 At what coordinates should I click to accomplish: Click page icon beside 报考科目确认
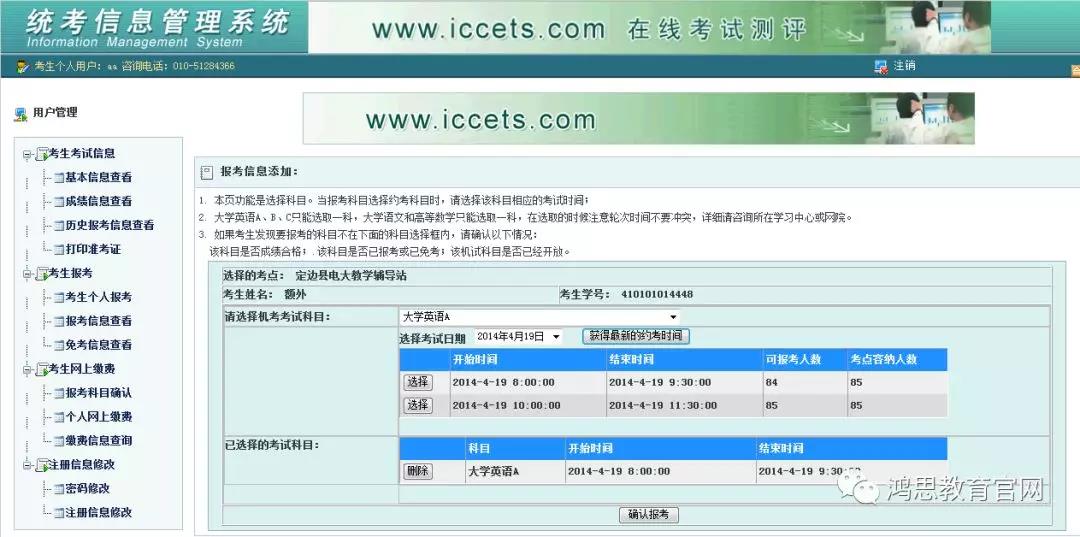(59, 394)
